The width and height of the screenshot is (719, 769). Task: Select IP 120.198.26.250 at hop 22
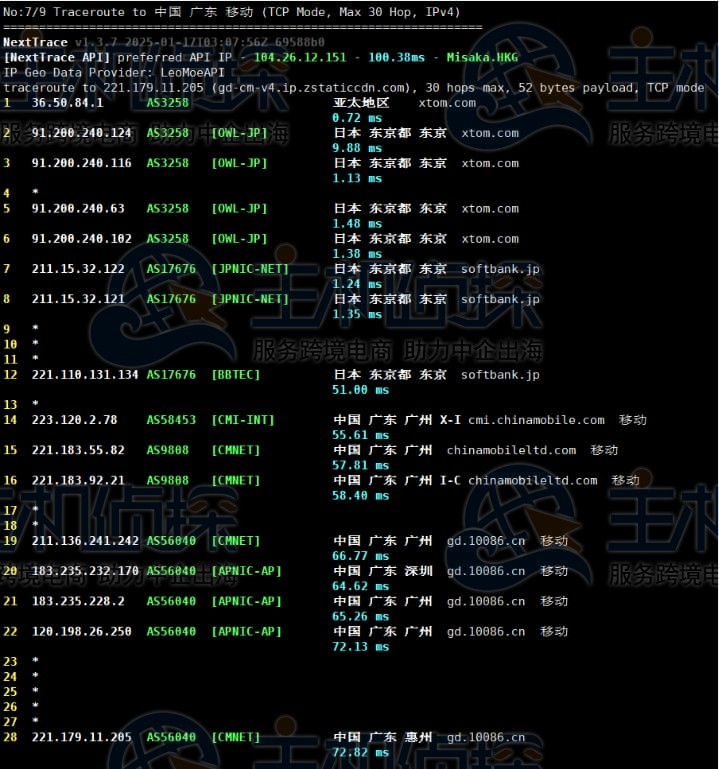pos(81,632)
